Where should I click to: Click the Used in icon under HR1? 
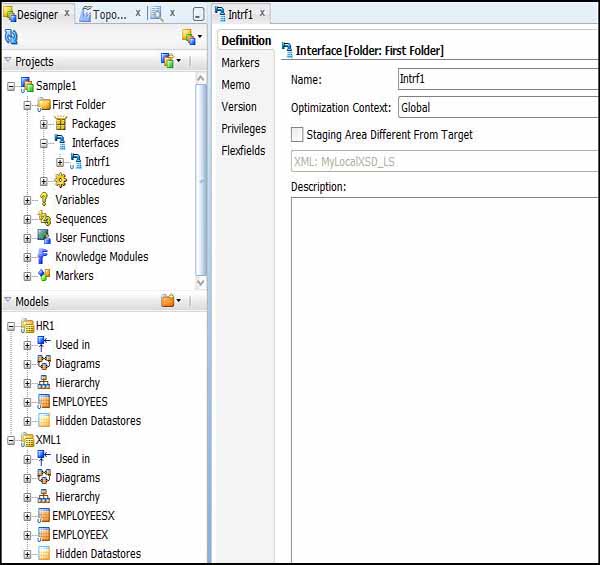pyautogui.click(x=43, y=344)
